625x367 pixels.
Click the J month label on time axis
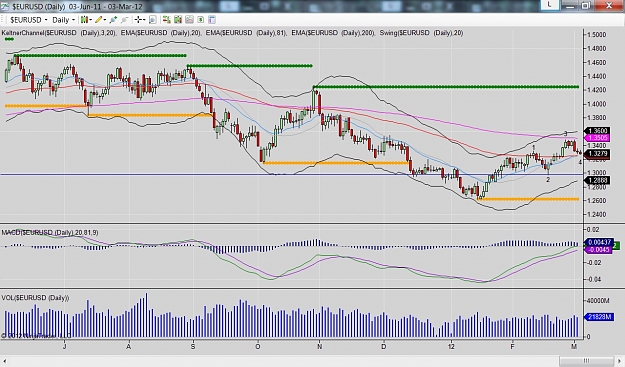pos(65,347)
